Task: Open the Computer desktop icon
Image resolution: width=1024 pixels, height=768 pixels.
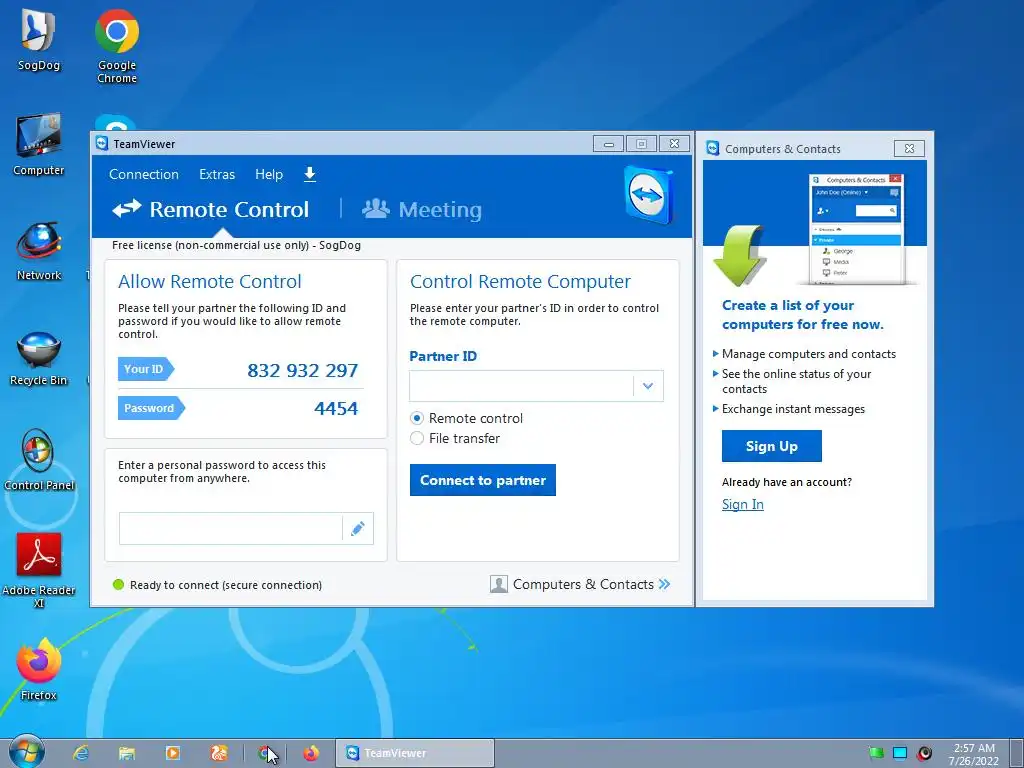Action: pos(38,144)
